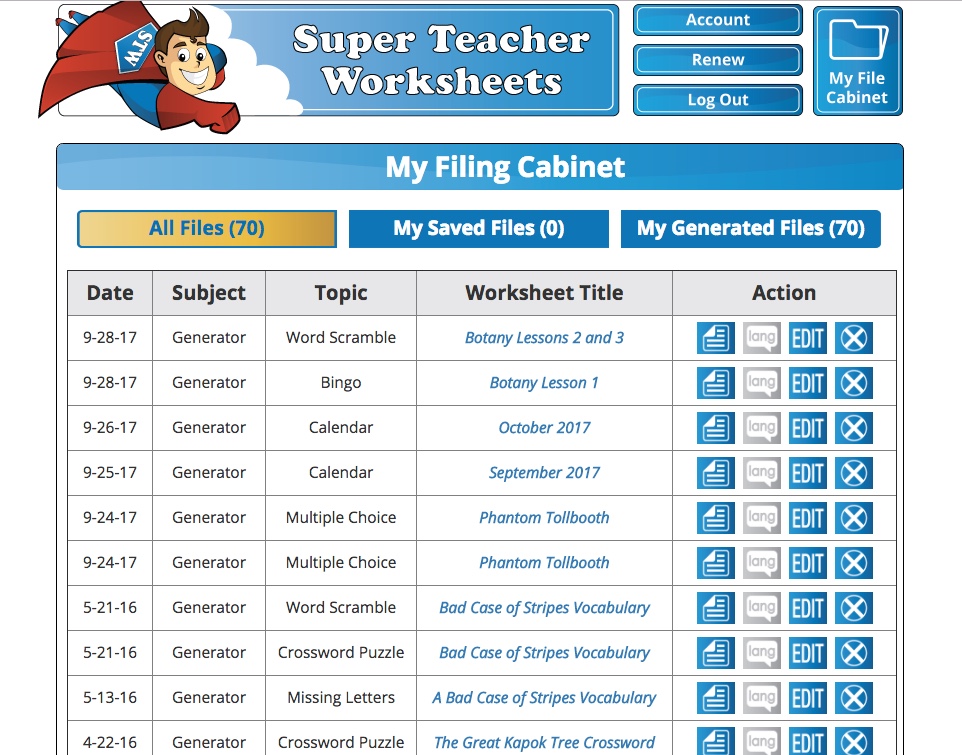Image resolution: width=962 pixels, height=755 pixels.
Task: Click lang icon in Botany Lesson 1 row
Action: point(761,383)
